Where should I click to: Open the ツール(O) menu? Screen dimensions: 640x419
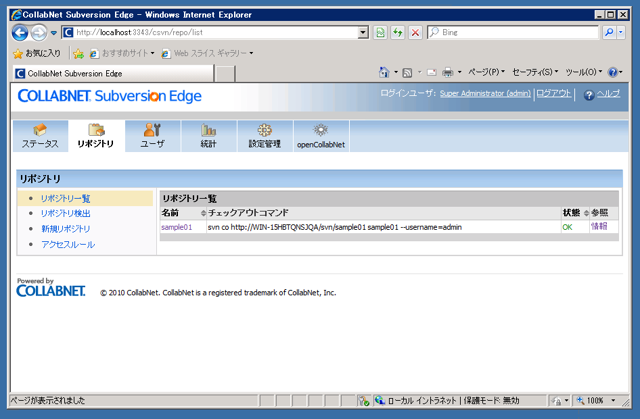584,72
